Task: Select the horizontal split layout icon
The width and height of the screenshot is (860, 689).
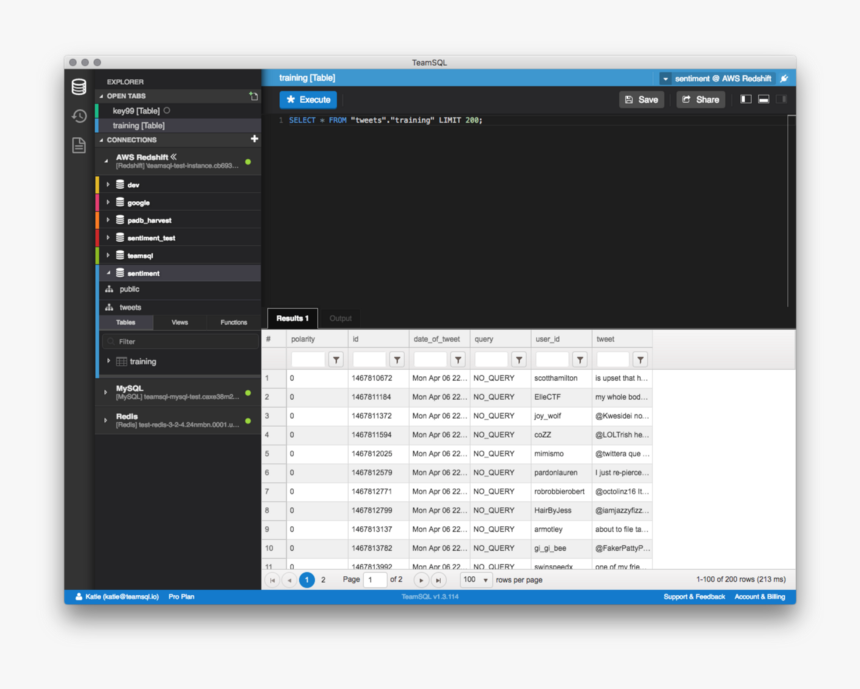Action: click(765, 99)
